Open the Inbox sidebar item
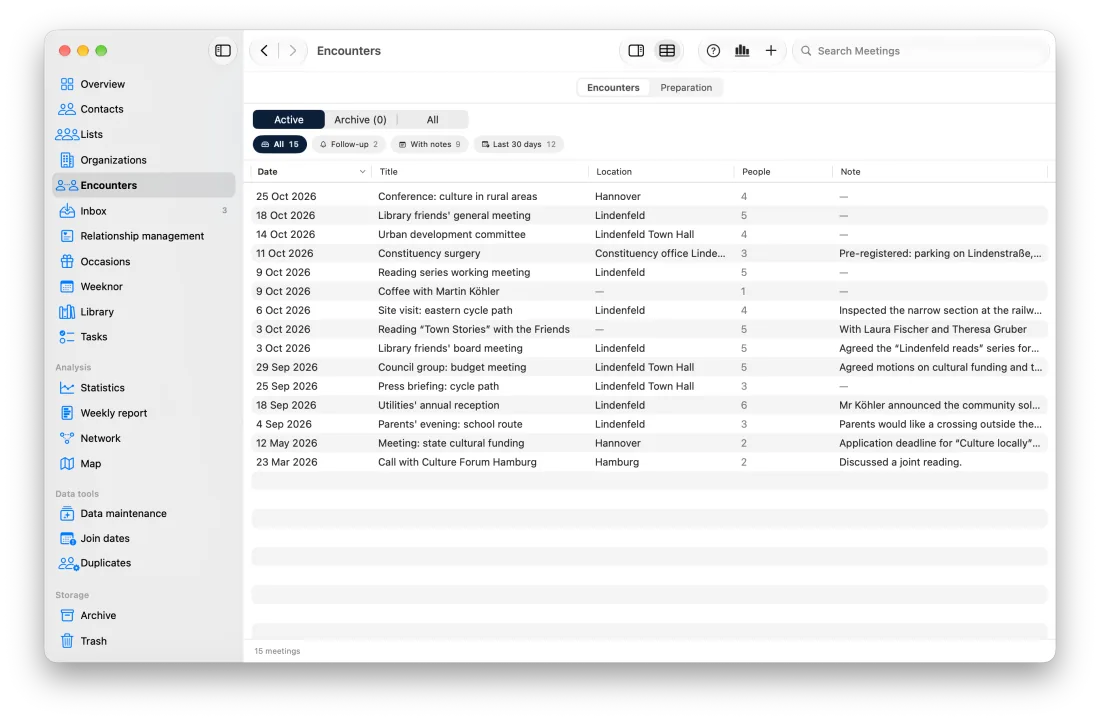1100x721 pixels. tap(144, 211)
